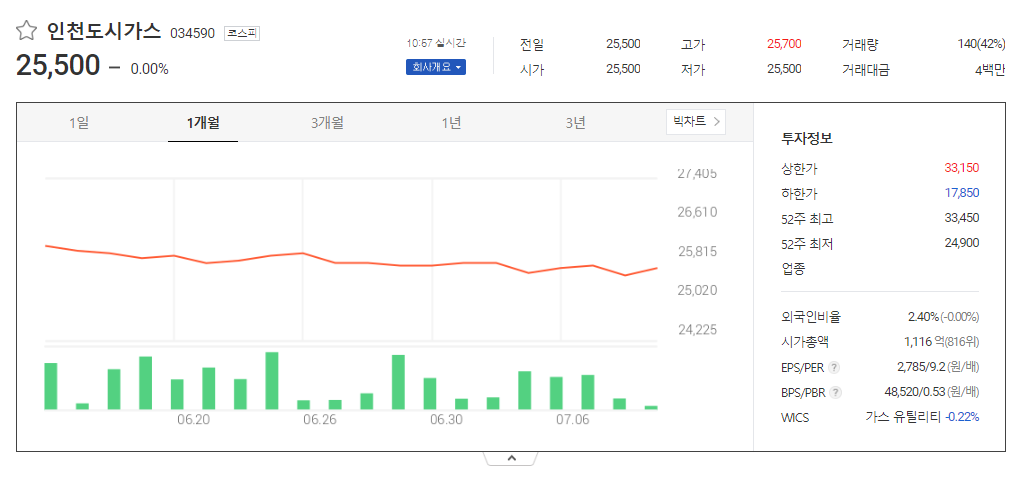Open the 가스 유틸리티 WICS sector

(903, 417)
